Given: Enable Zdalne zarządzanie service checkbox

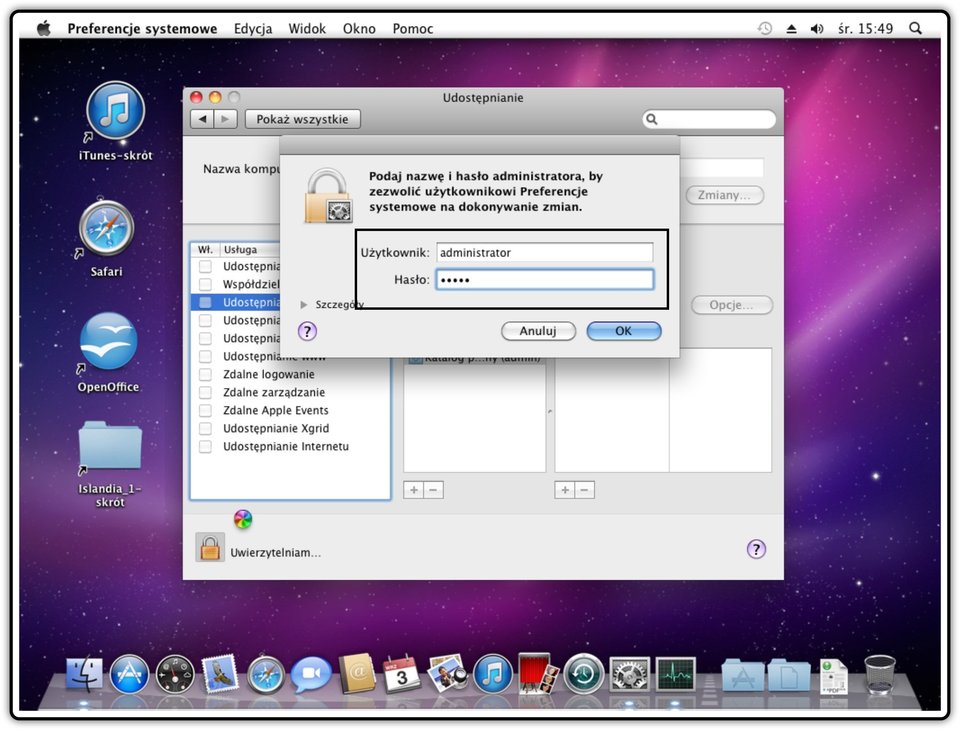Looking at the screenshot, I should click(x=205, y=392).
